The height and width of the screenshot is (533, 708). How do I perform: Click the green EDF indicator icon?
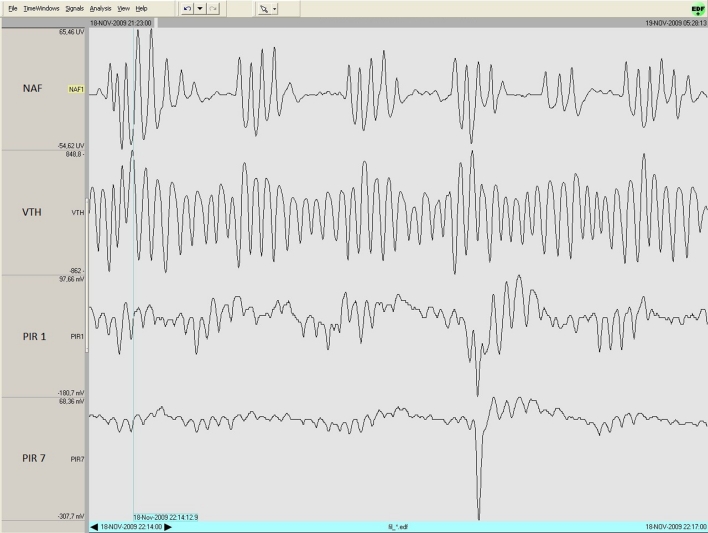click(x=697, y=8)
